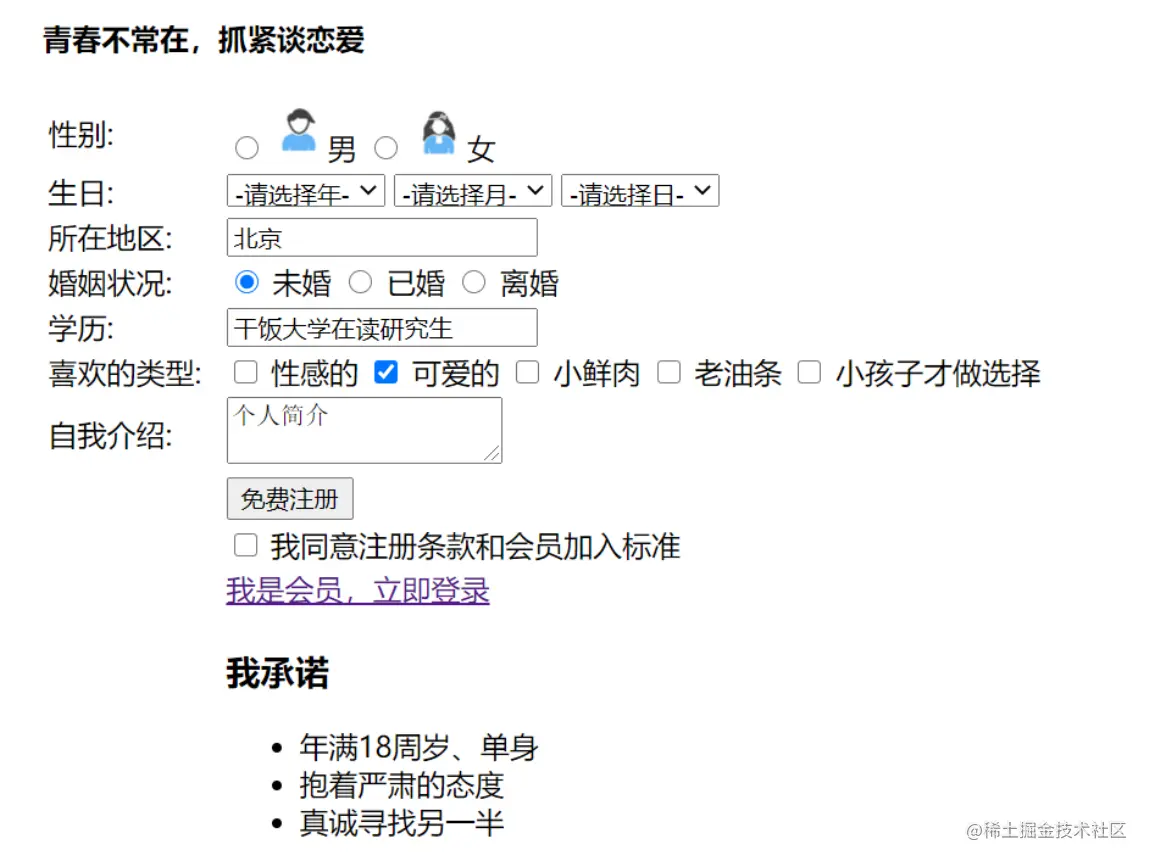Image resolution: width=1150 pixels, height=864 pixels.
Task: Click the male avatar icon
Action: (x=299, y=131)
